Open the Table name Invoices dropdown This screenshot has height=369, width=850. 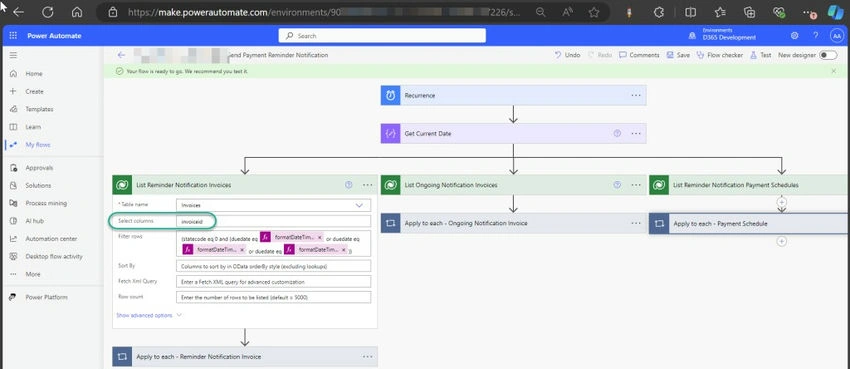[x=273, y=205]
